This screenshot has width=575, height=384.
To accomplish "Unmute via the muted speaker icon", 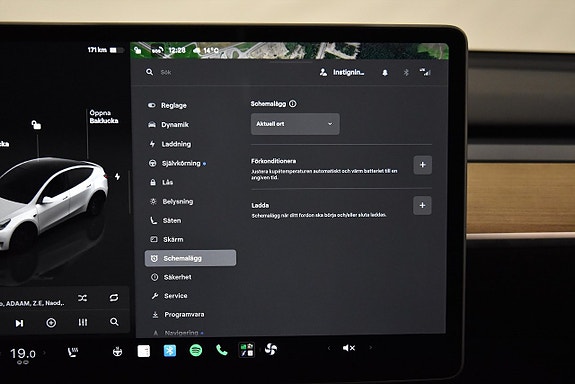I will click(x=349, y=348).
